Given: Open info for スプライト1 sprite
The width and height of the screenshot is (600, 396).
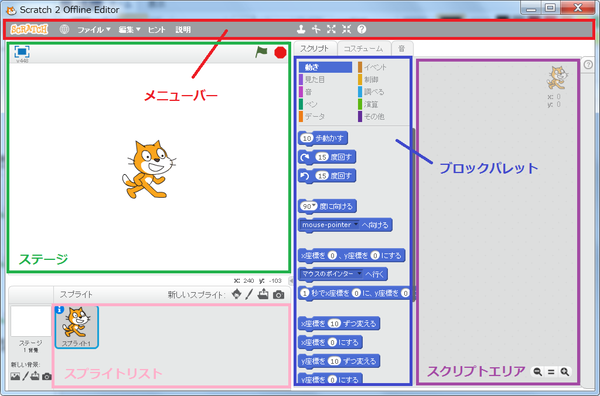Looking at the screenshot, I should pyautogui.click(x=59, y=310).
